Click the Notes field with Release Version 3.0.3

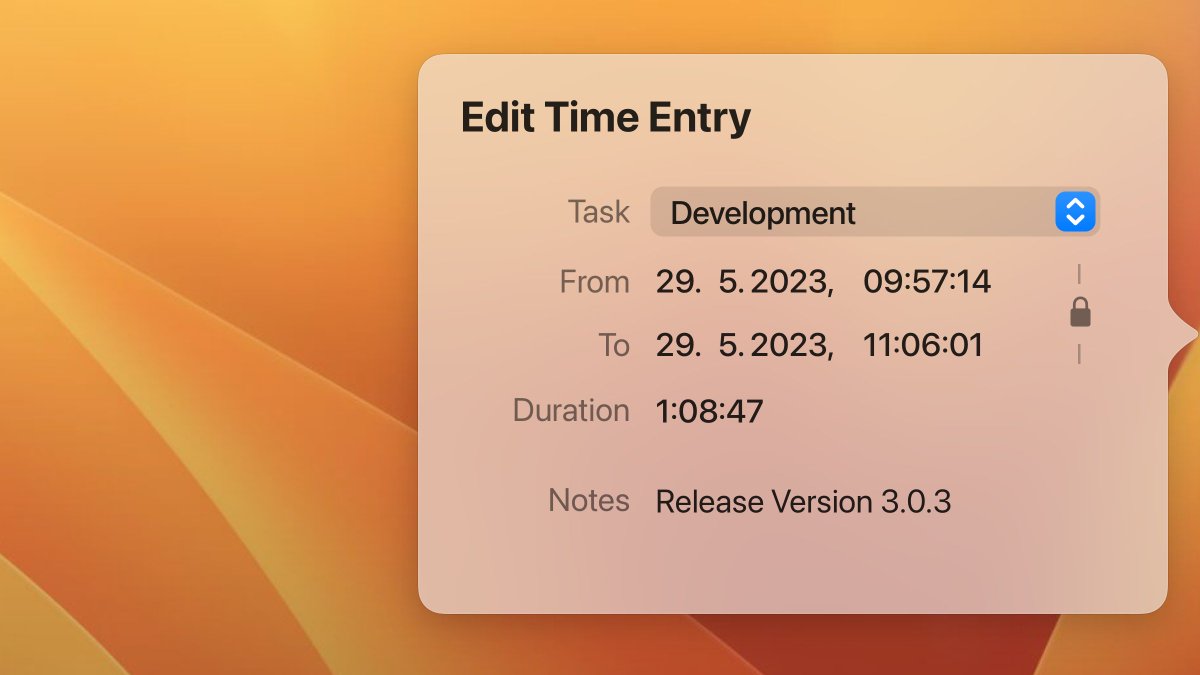pyautogui.click(x=803, y=501)
